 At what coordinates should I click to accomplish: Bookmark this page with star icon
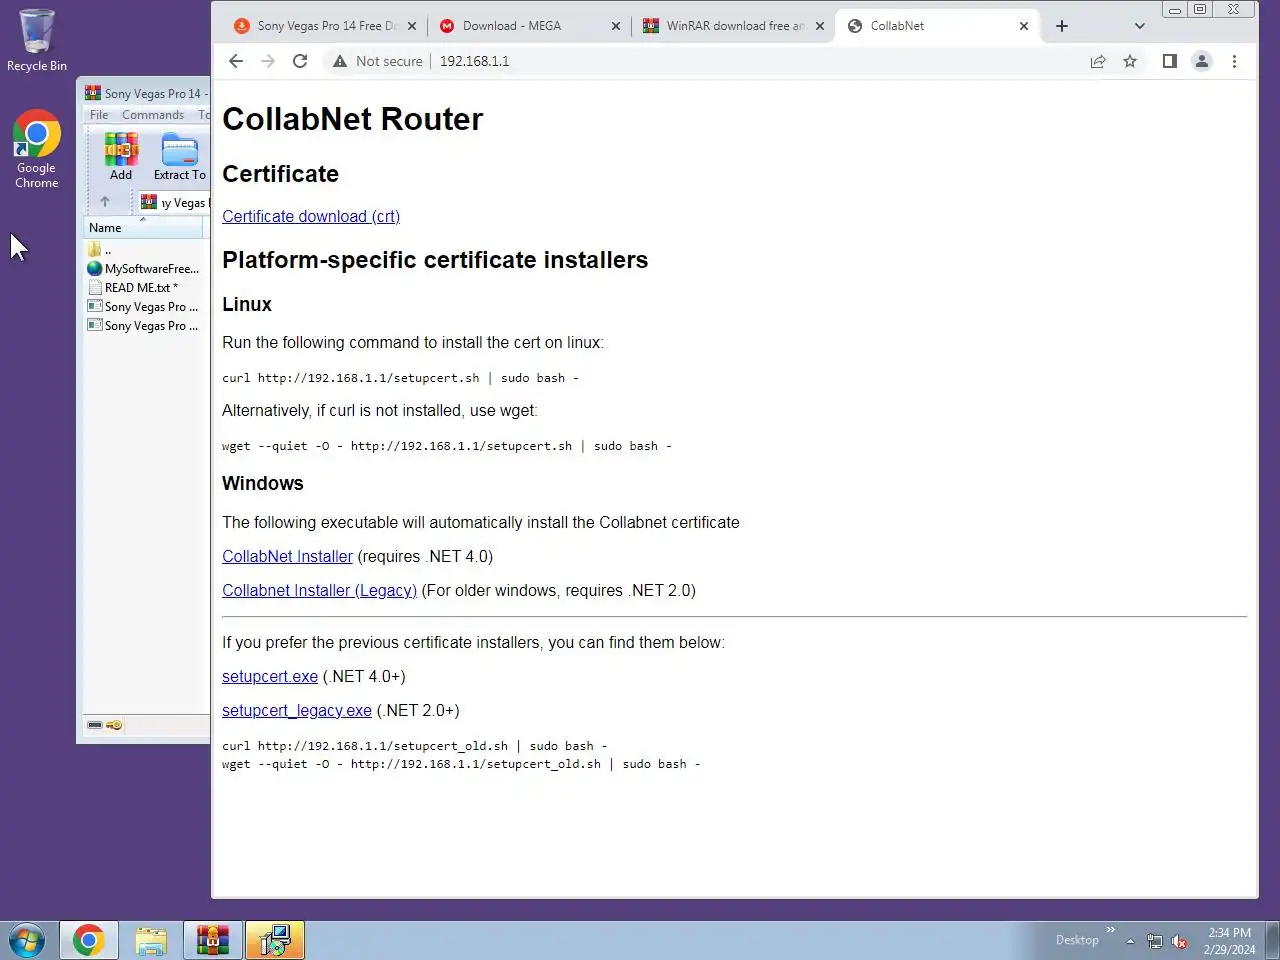(x=1130, y=61)
